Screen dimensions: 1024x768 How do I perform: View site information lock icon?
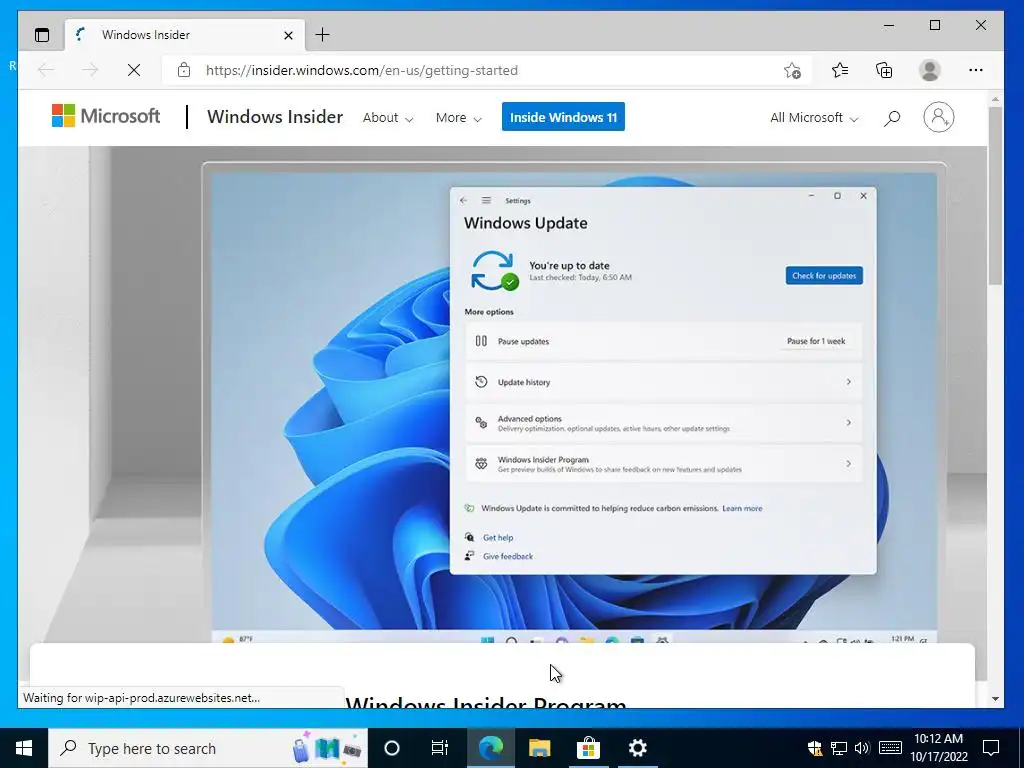(184, 70)
